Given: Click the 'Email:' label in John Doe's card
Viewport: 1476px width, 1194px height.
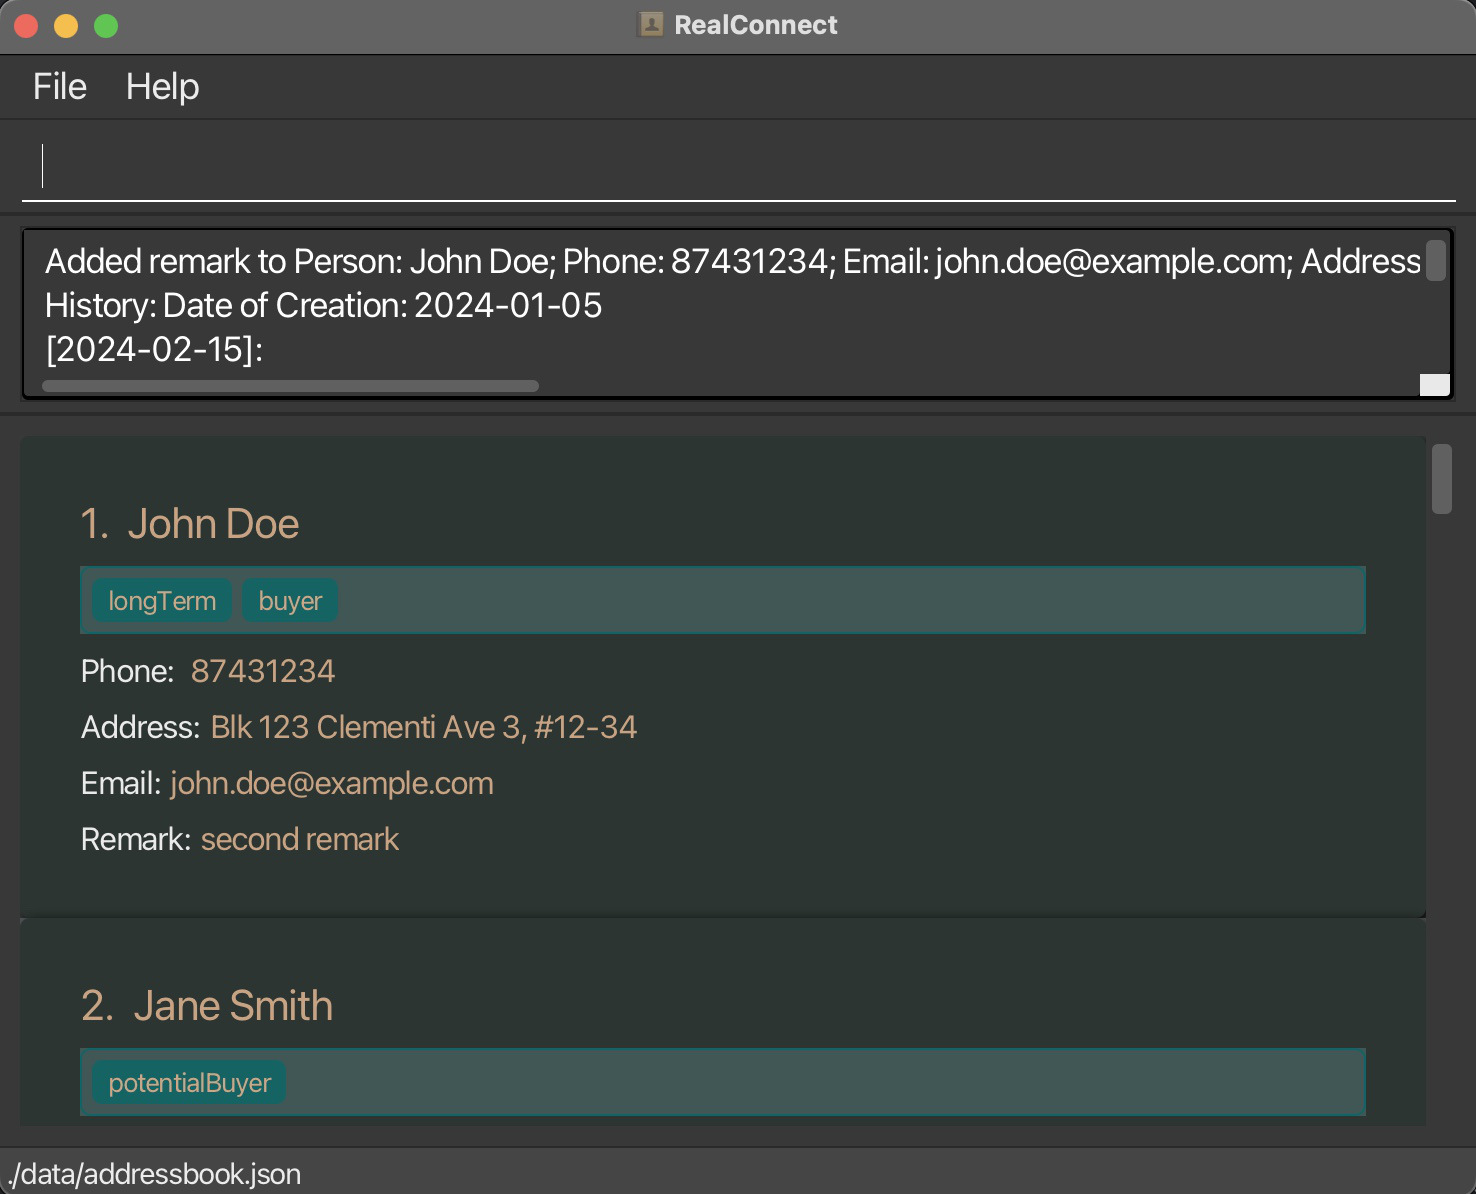Looking at the screenshot, I should (121, 783).
